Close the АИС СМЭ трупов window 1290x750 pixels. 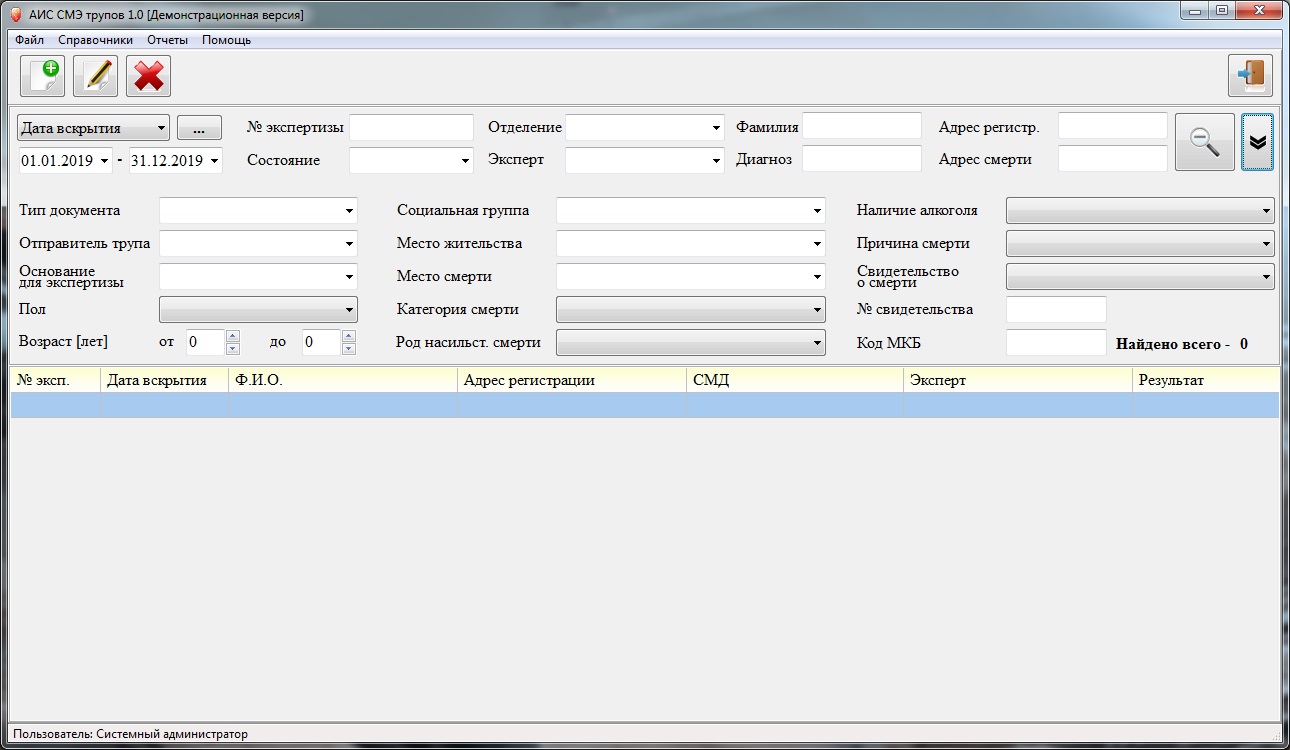[x=1258, y=11]
